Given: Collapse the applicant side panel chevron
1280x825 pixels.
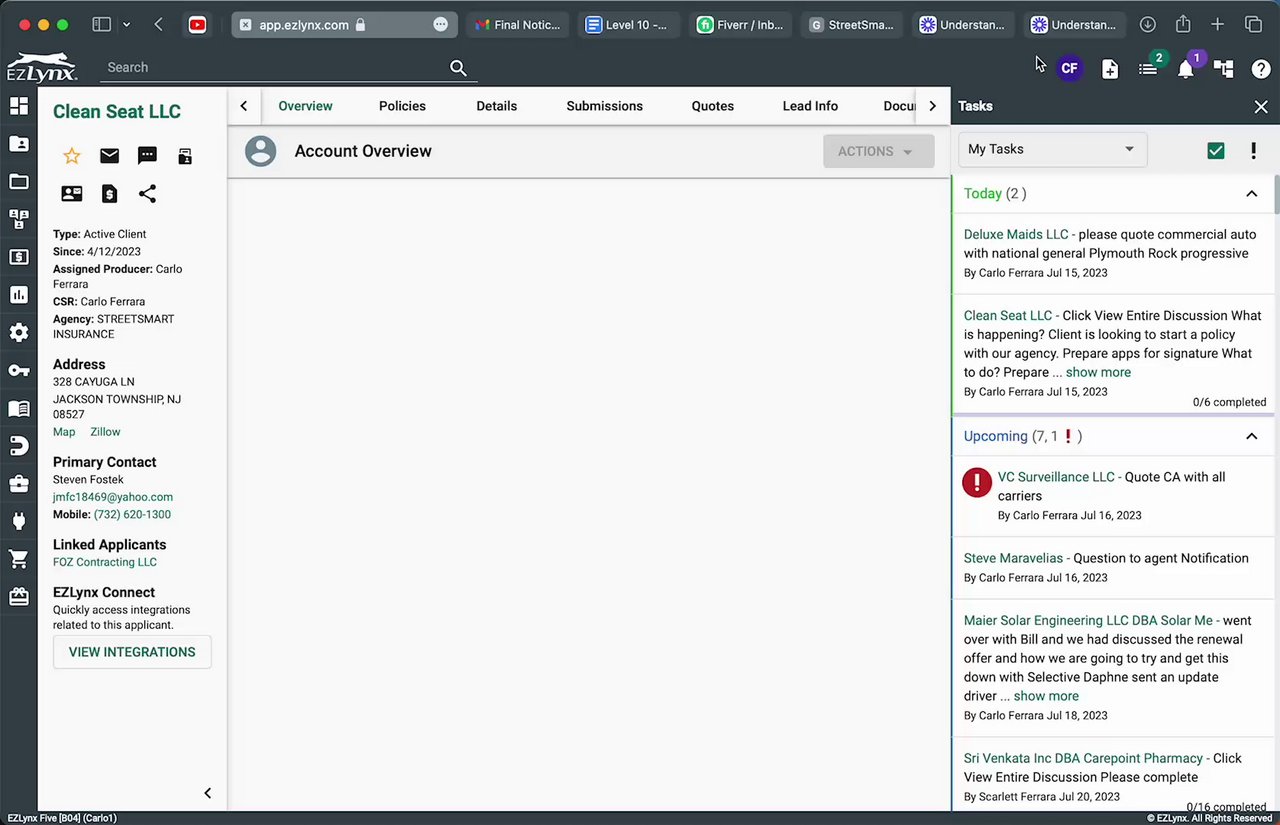Looking at the screenshot, I should click(208, 793).
